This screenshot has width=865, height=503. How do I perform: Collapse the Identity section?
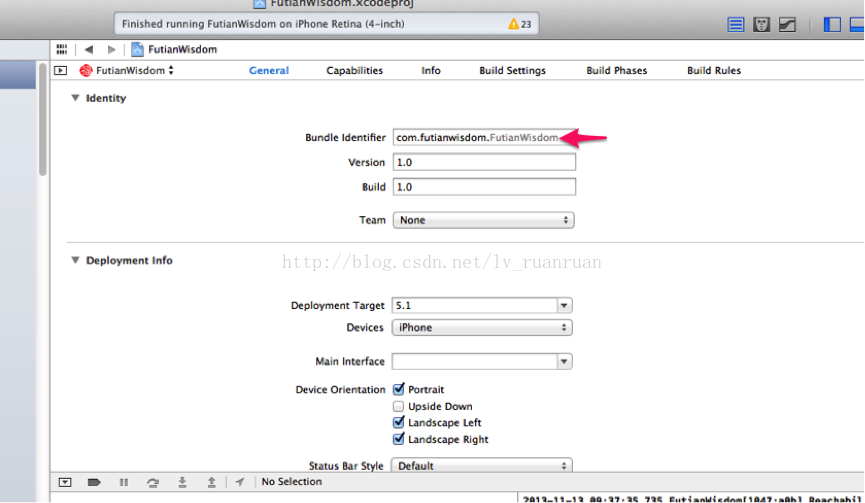coord(75,98)
